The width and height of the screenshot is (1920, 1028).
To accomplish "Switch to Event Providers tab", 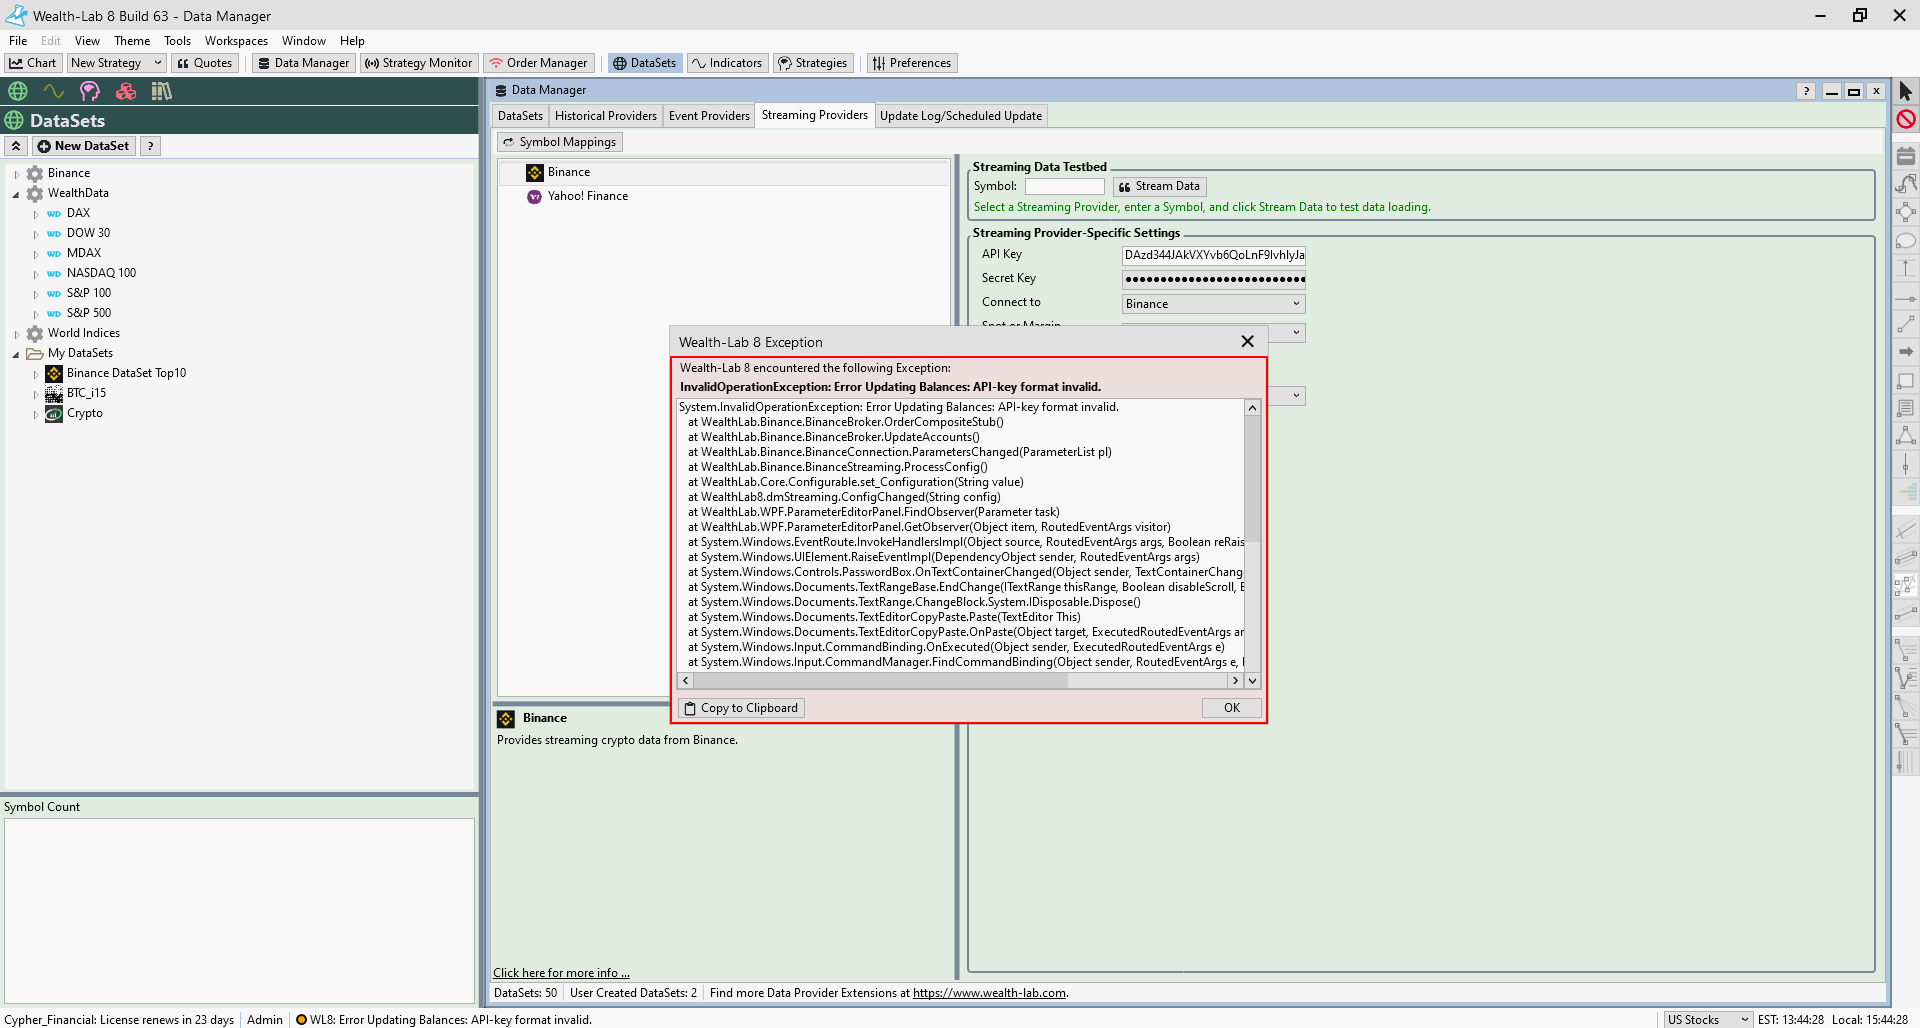I will pos(709,116).
